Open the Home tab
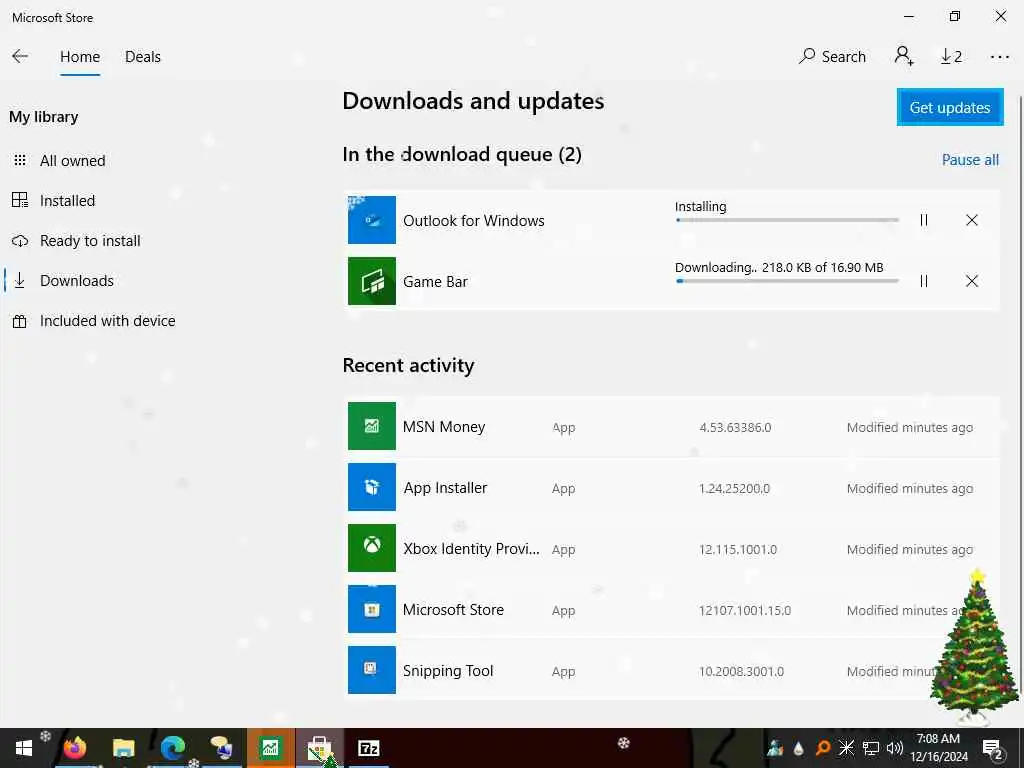The height and width of the screenshot is (768, 1024). tap(80, 57)
